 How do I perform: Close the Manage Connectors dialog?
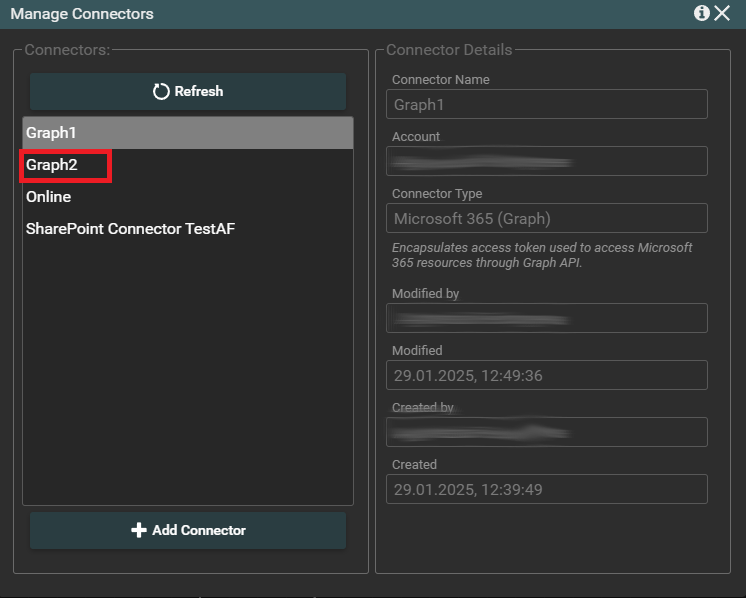(x=722, y=13)
